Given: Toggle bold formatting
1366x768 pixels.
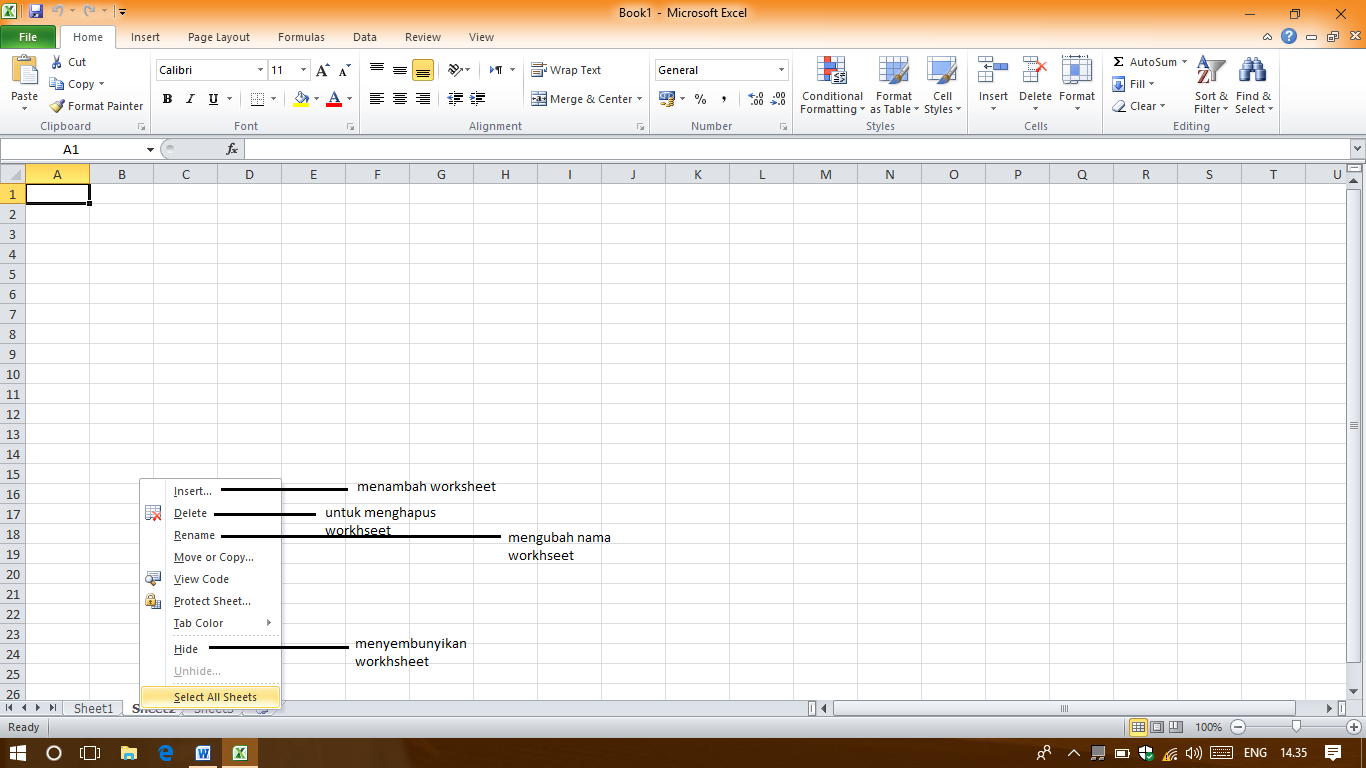Looking at the screenshot, I should coord(167,99).
